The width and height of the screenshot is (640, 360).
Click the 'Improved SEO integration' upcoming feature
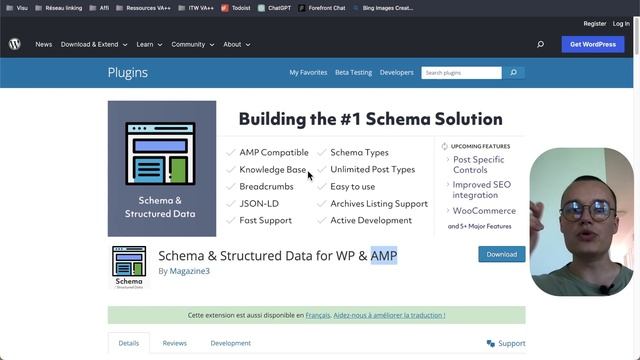pos(482,190)
